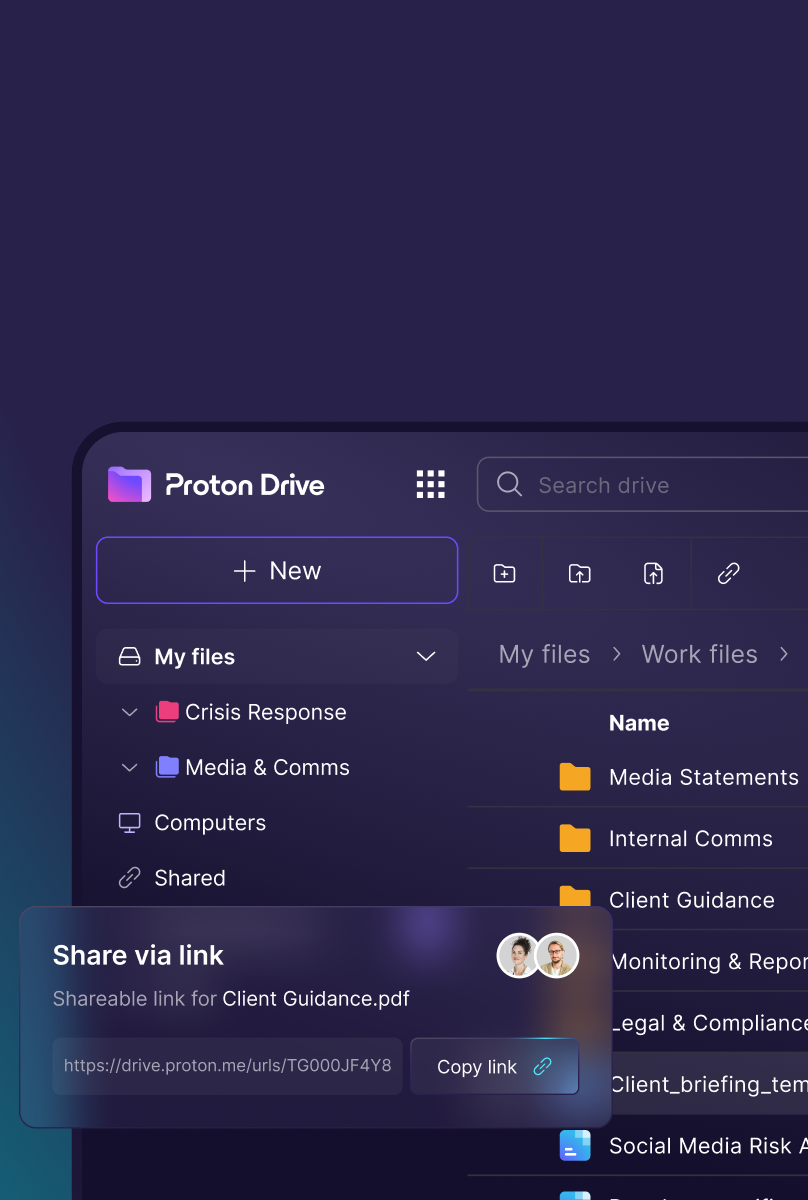Viewport: 808px width, 1200px height.
Task: Click the upload file toolbar icon
Action: click(653, 573)
